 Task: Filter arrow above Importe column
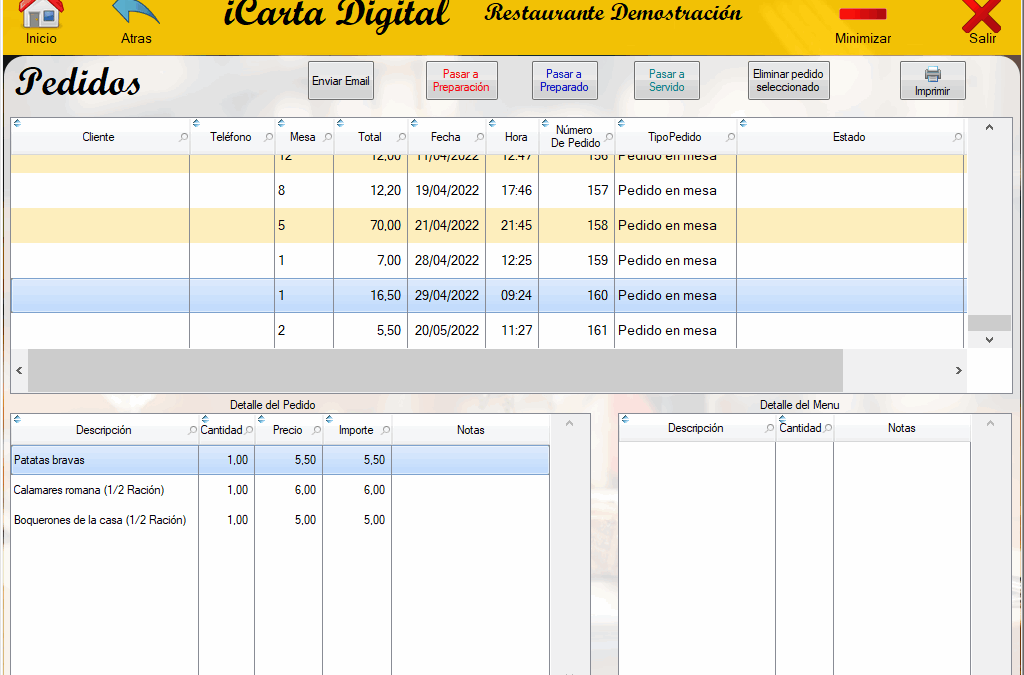point(328,418)
